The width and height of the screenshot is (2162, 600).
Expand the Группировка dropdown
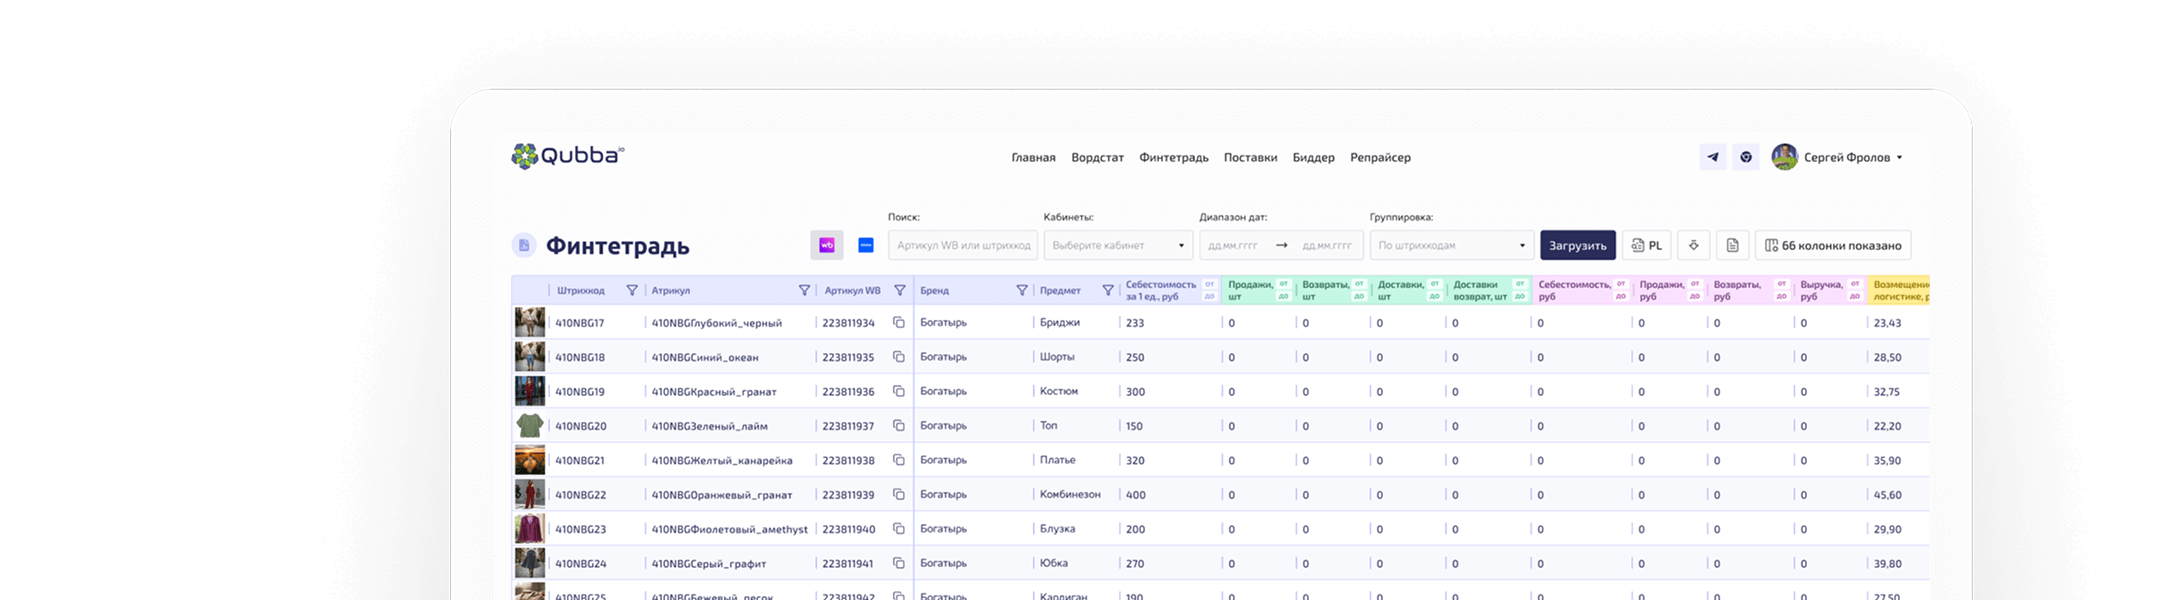pos(1450,246)
